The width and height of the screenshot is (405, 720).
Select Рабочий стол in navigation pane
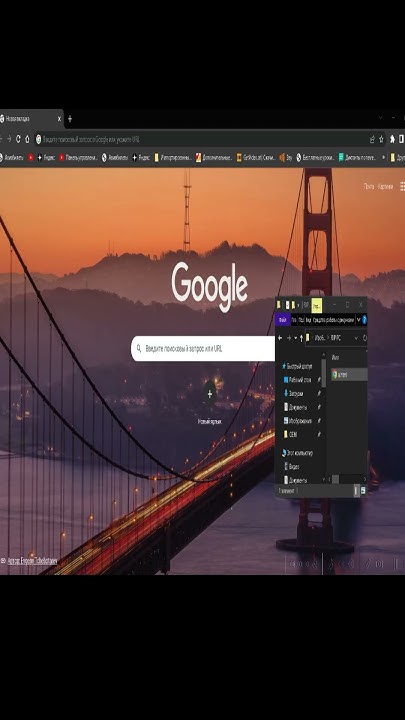(x=299, y=380)
